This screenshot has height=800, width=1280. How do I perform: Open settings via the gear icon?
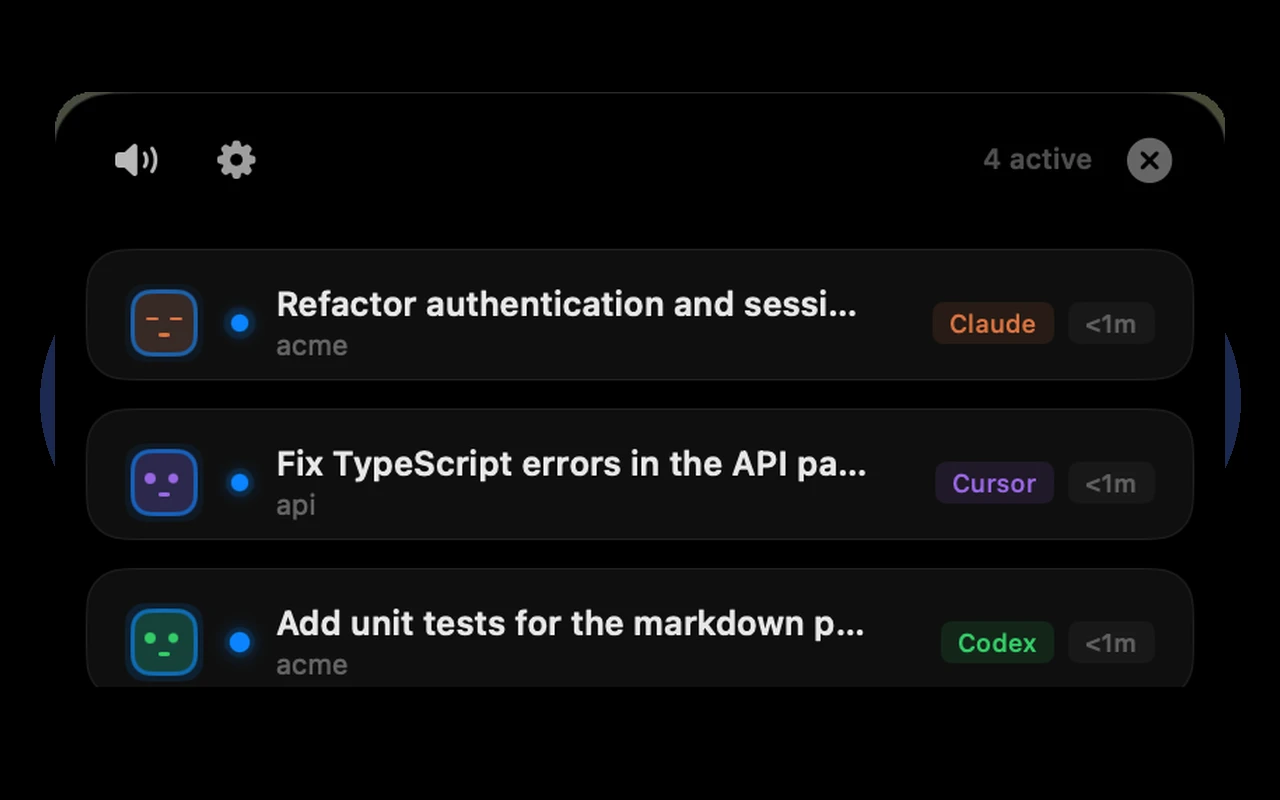point(236,160)
